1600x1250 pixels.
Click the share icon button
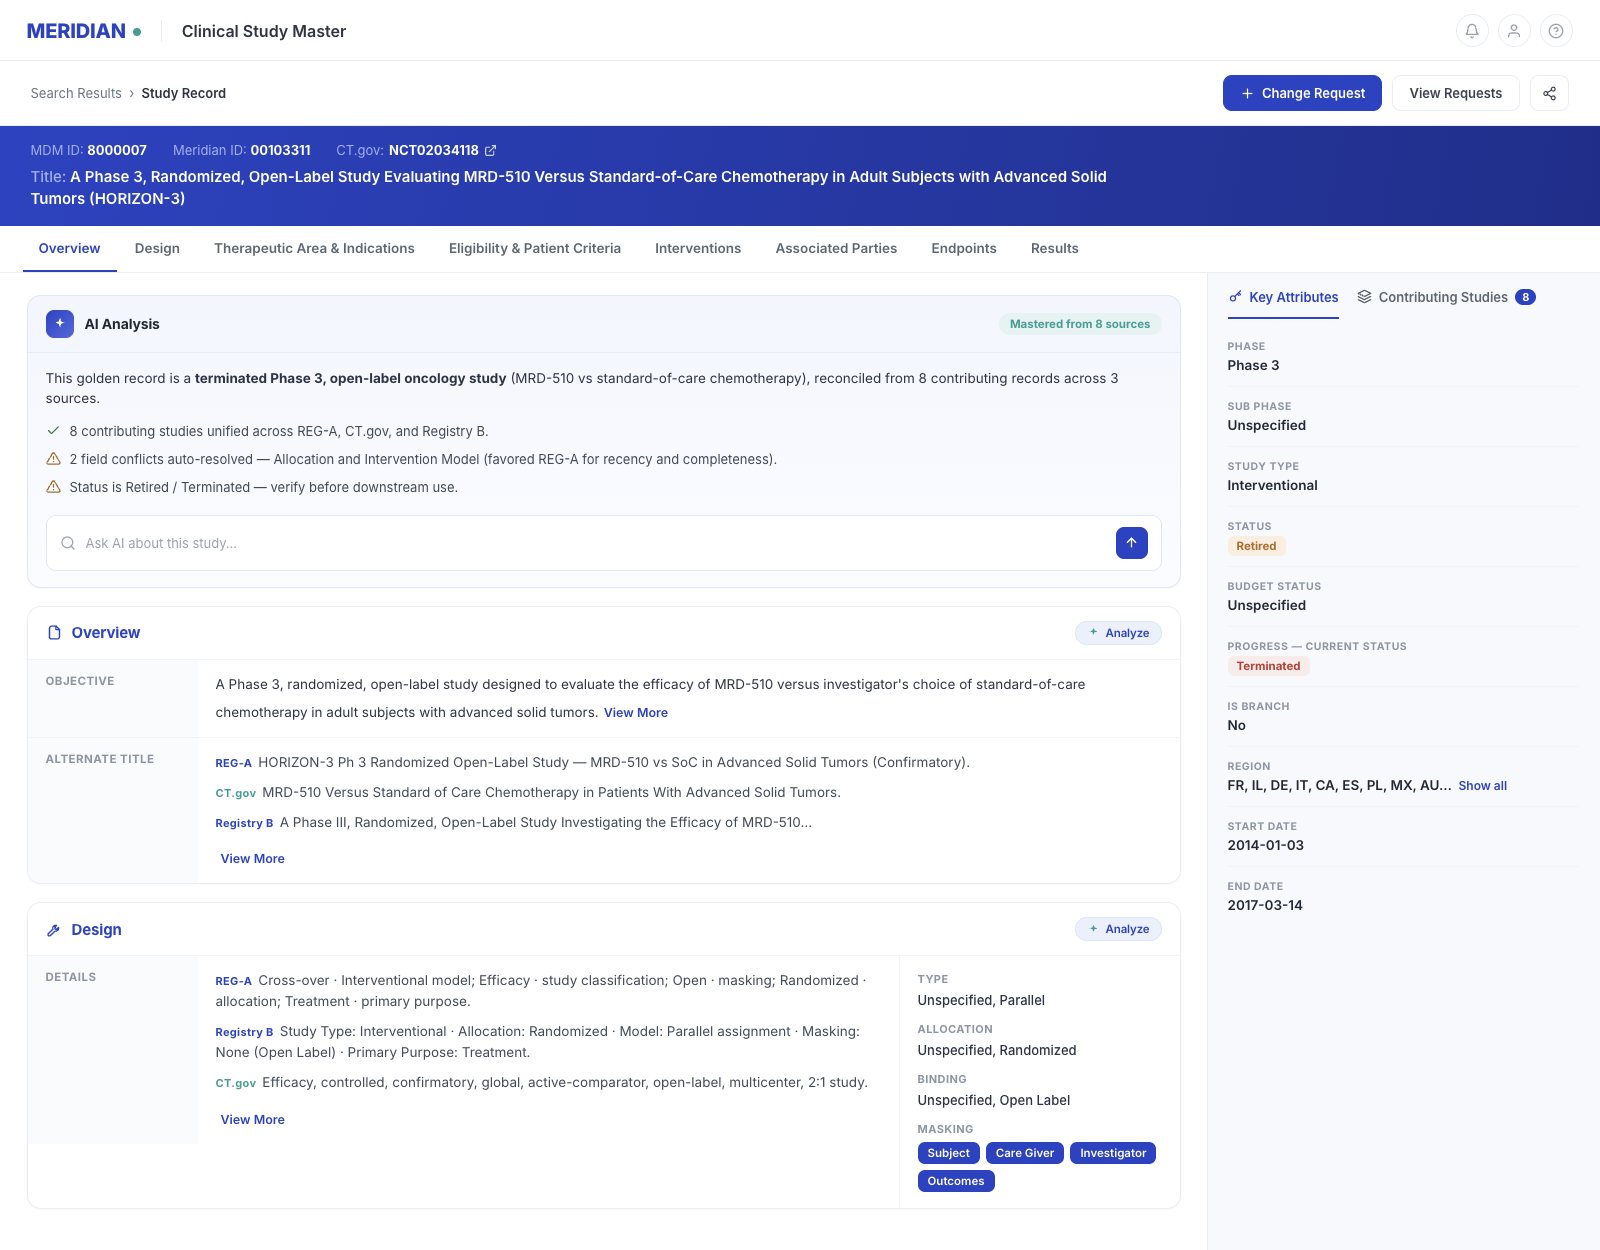(1549, 93)
